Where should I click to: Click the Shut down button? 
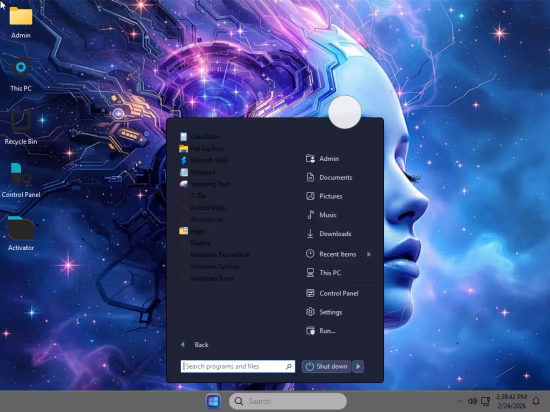327,366
